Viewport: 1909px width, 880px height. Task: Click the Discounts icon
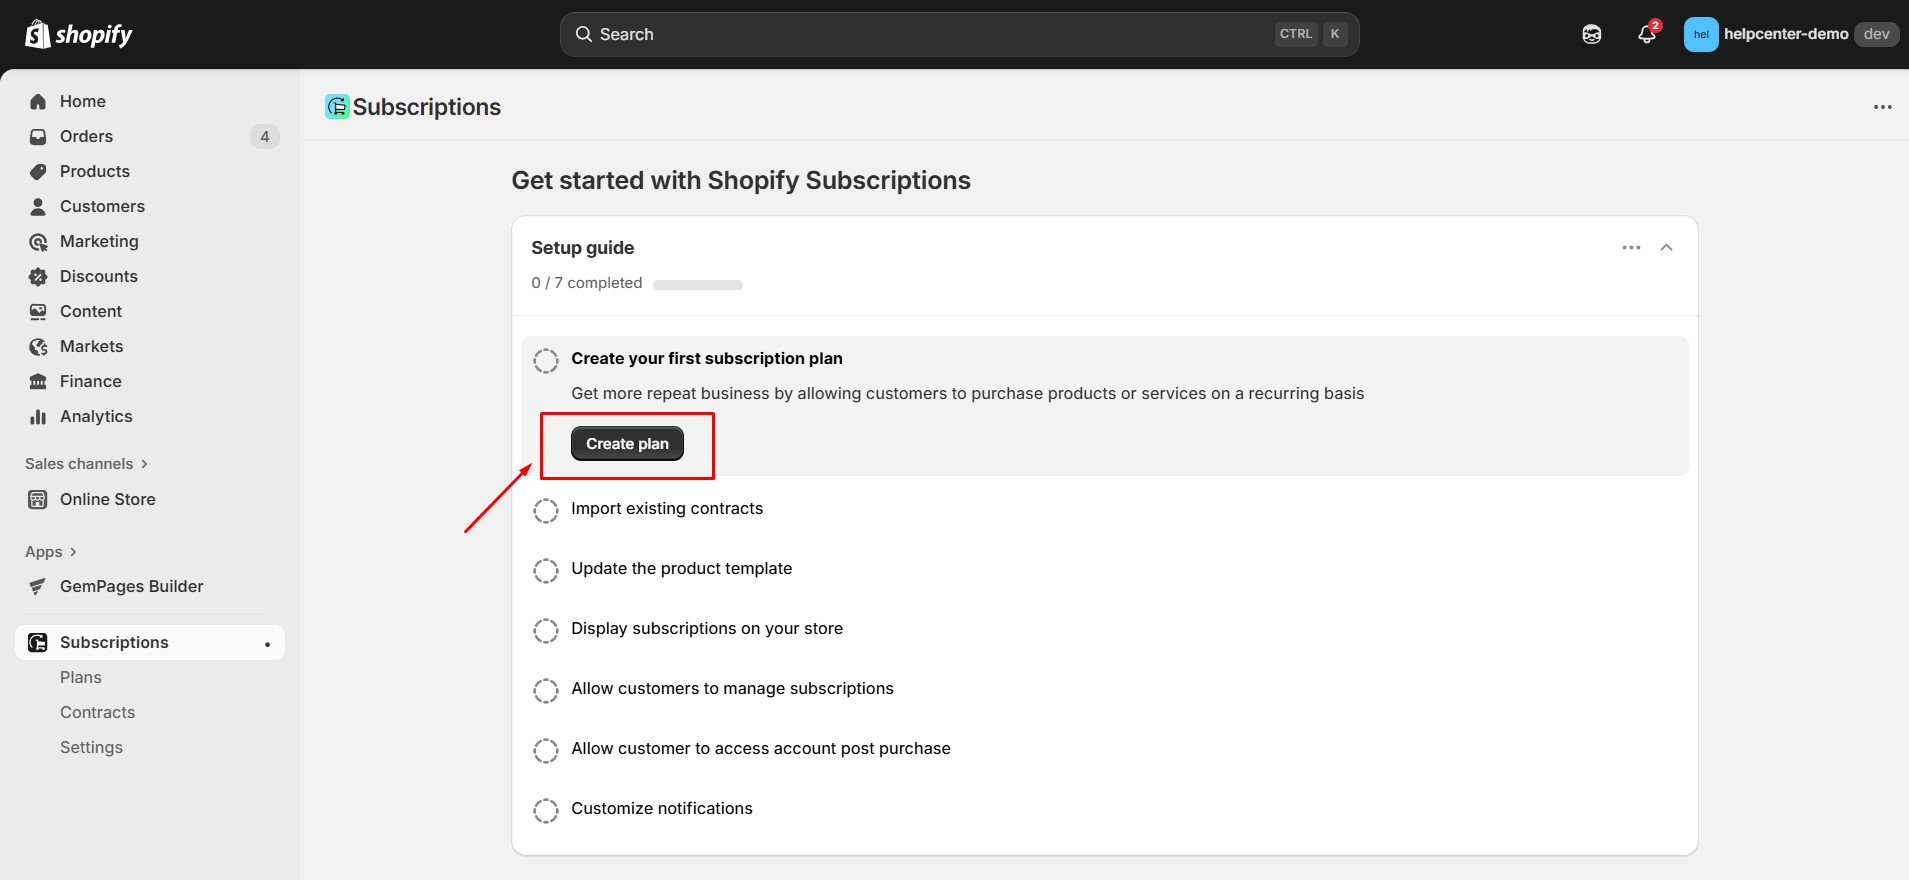[37, 276]
